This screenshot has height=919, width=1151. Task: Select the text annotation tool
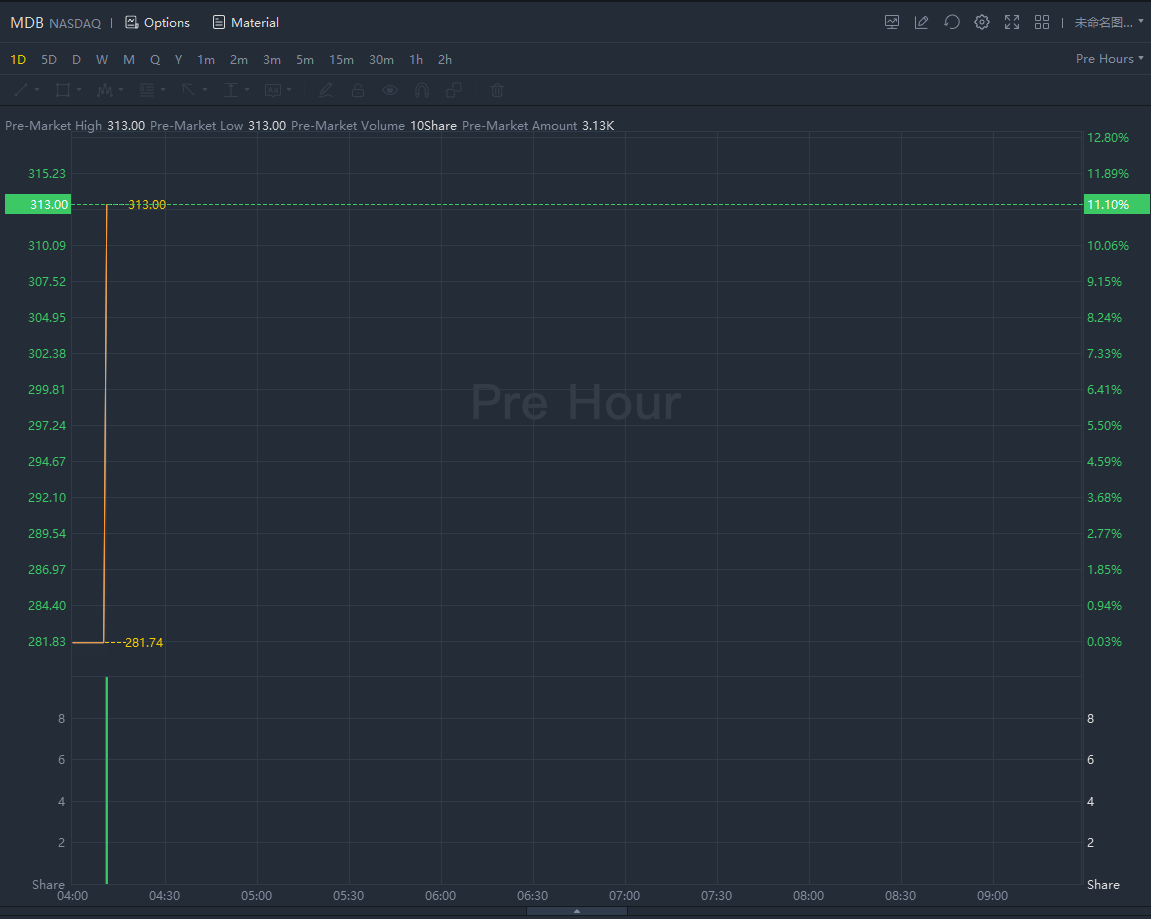point(273,90)
